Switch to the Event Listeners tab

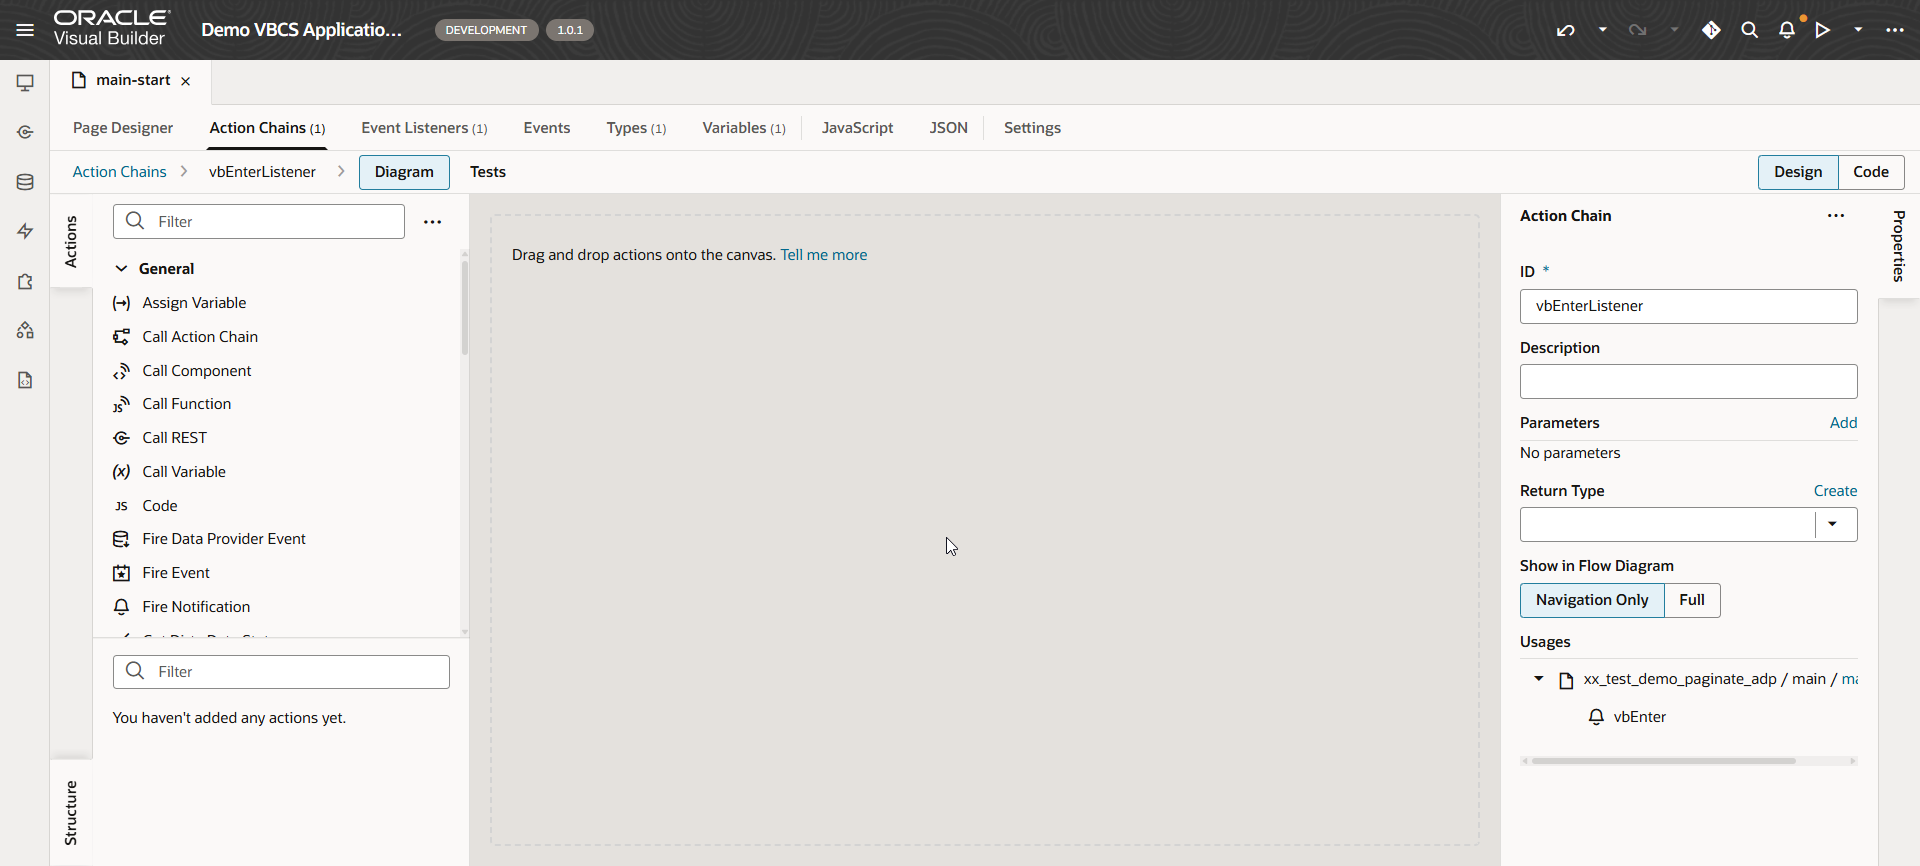pos(424,128)
